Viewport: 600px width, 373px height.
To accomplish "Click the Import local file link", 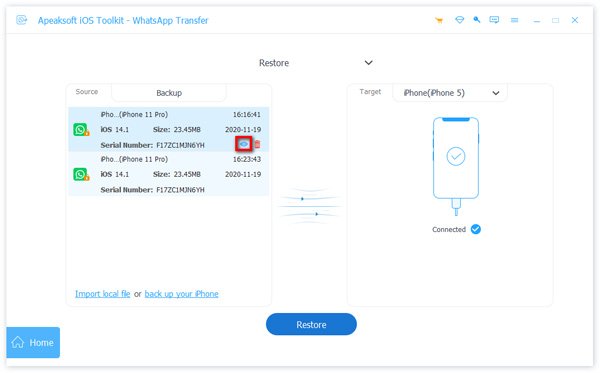I will (x=103, y=294).
